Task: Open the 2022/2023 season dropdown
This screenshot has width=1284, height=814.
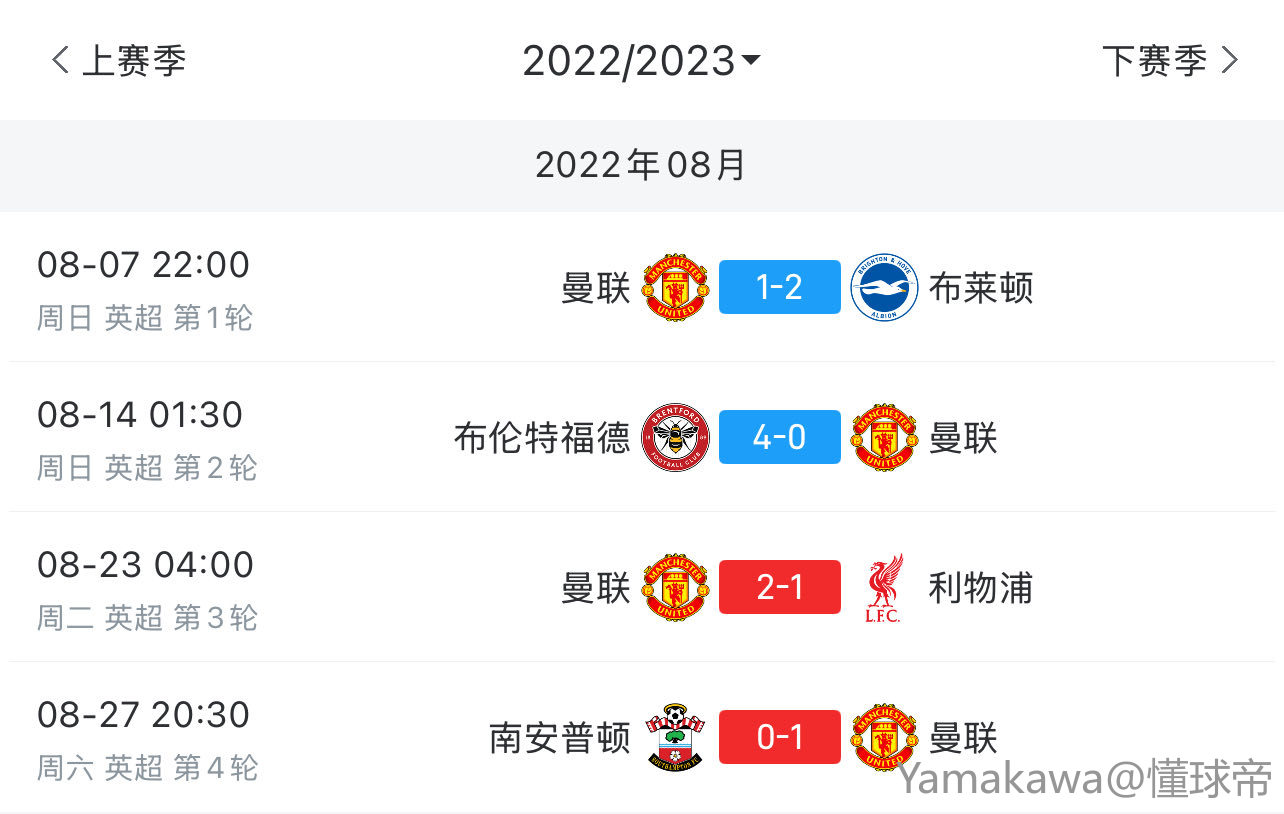Action: tap(641, 61)
